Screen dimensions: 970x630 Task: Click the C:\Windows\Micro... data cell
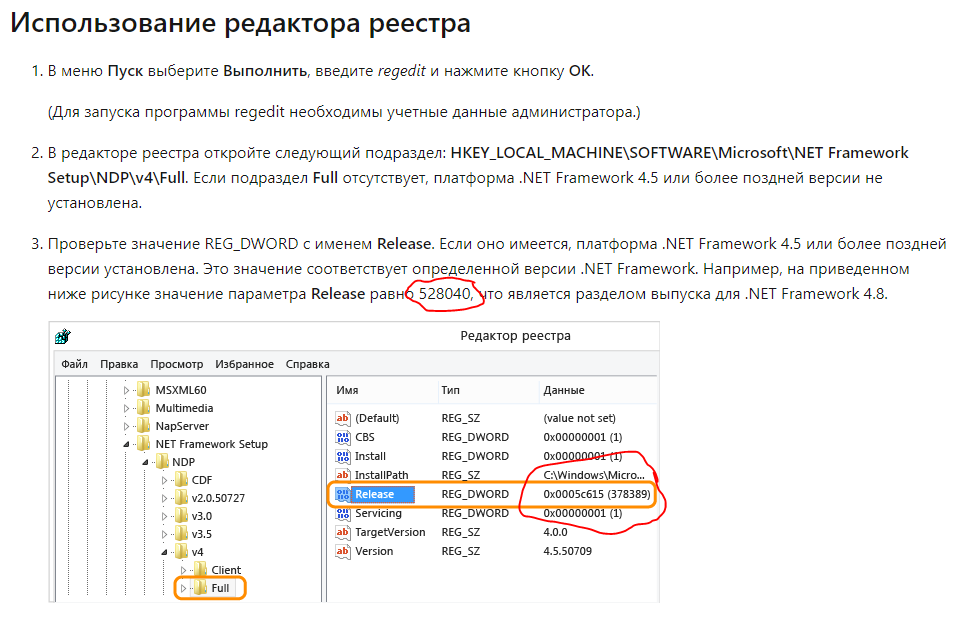(x=594, y=475)
